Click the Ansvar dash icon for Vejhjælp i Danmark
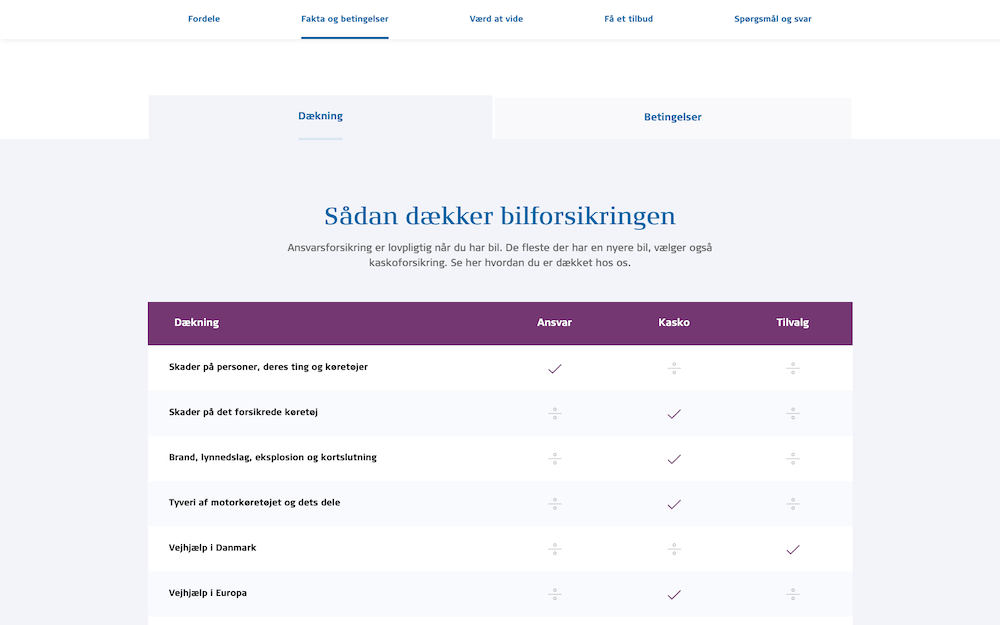 point(555,548)
